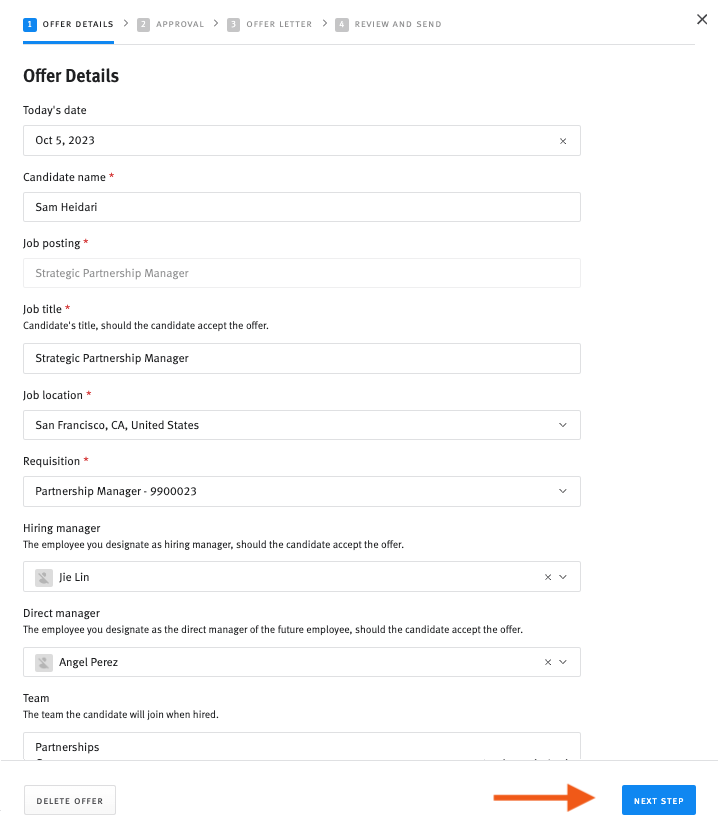The width and height of the screenshot is (718, 826).
Task: Click the Jie Lin avatar icon
Action: pos(42,577)
